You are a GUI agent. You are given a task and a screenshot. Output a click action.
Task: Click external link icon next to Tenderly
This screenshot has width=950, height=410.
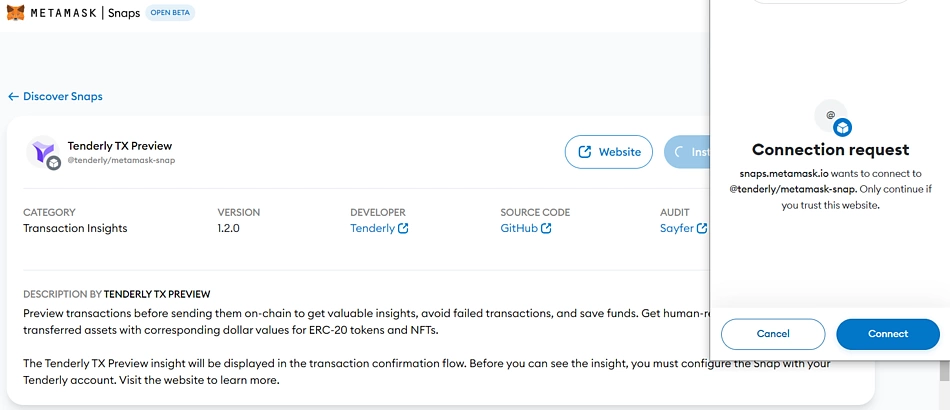(x=403, y=228)
